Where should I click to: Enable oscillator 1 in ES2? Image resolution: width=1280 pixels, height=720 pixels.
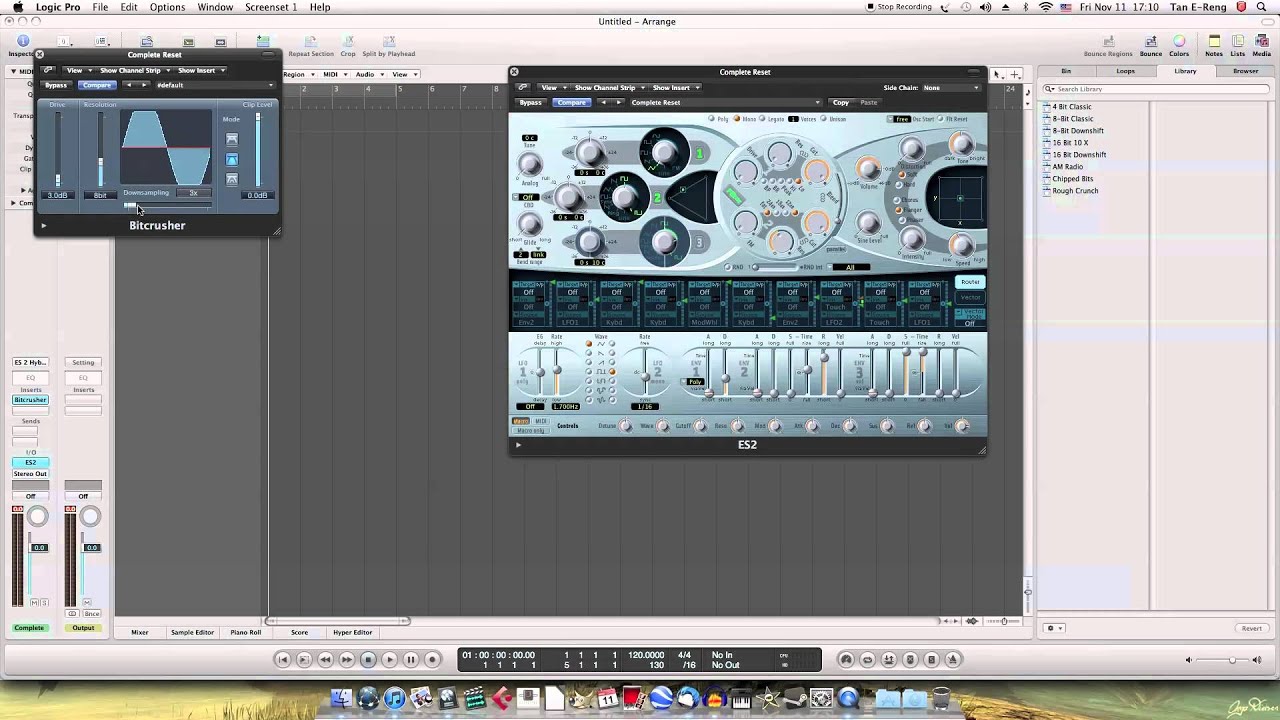click(699, 153)
